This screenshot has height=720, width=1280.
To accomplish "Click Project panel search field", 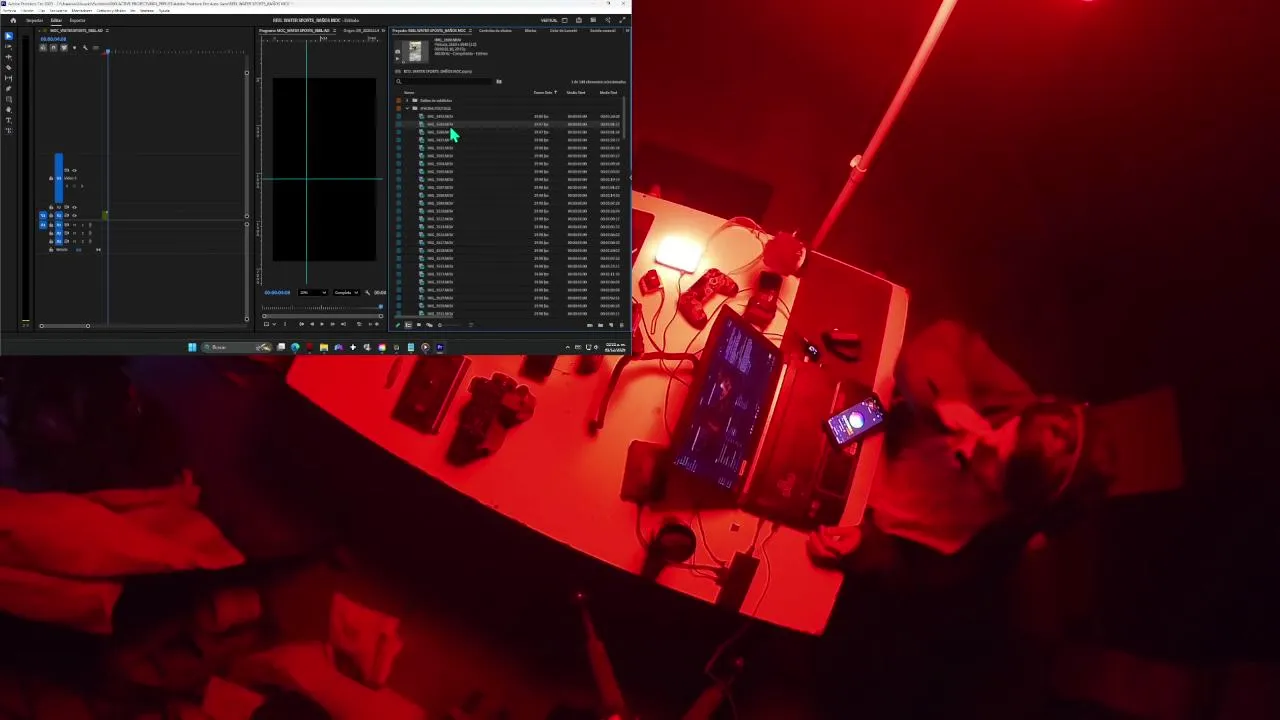I will click(x=444, y=81).
